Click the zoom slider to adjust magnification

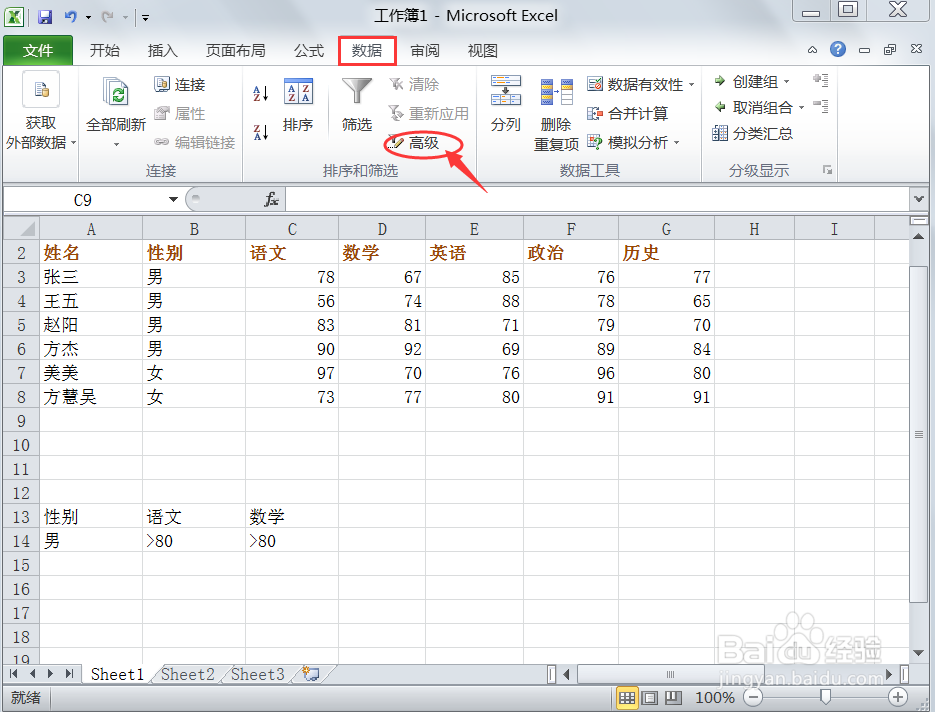[x=827, y=697]
